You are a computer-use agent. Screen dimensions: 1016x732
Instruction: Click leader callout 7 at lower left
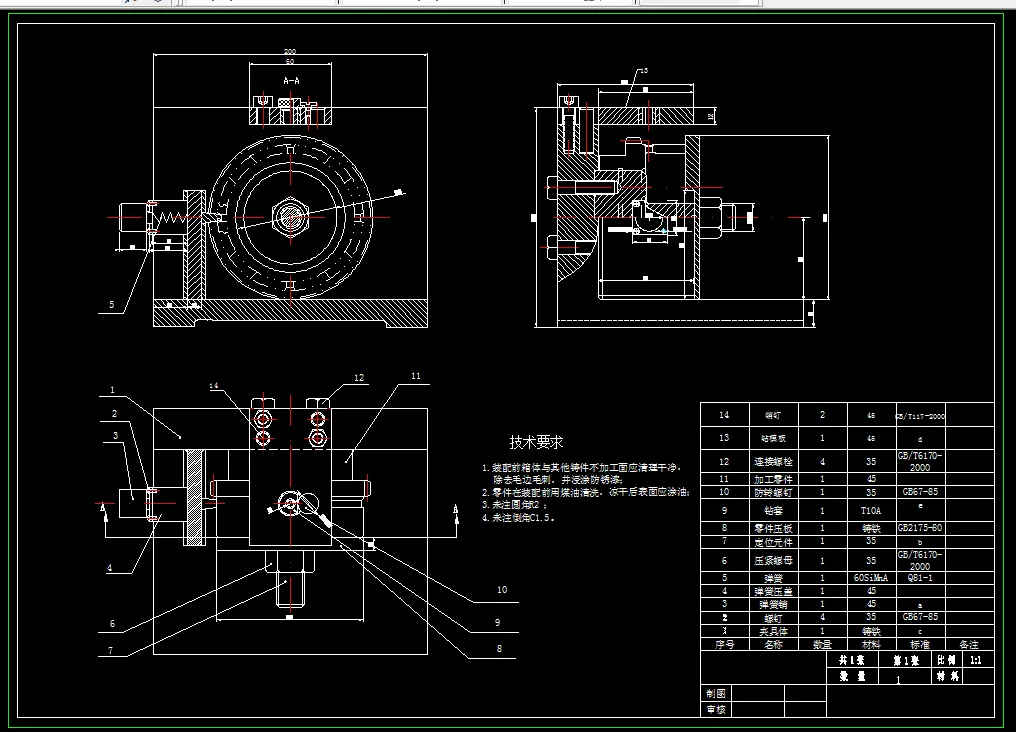pyautogui.click(x=111, y=650)
